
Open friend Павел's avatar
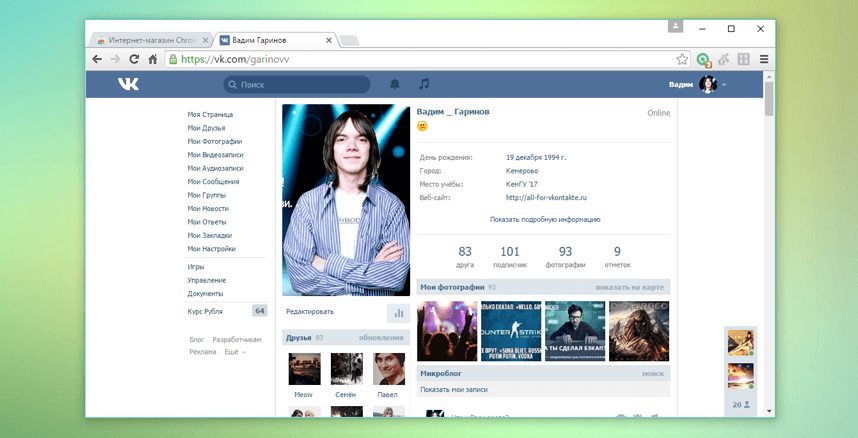point(389,369)
